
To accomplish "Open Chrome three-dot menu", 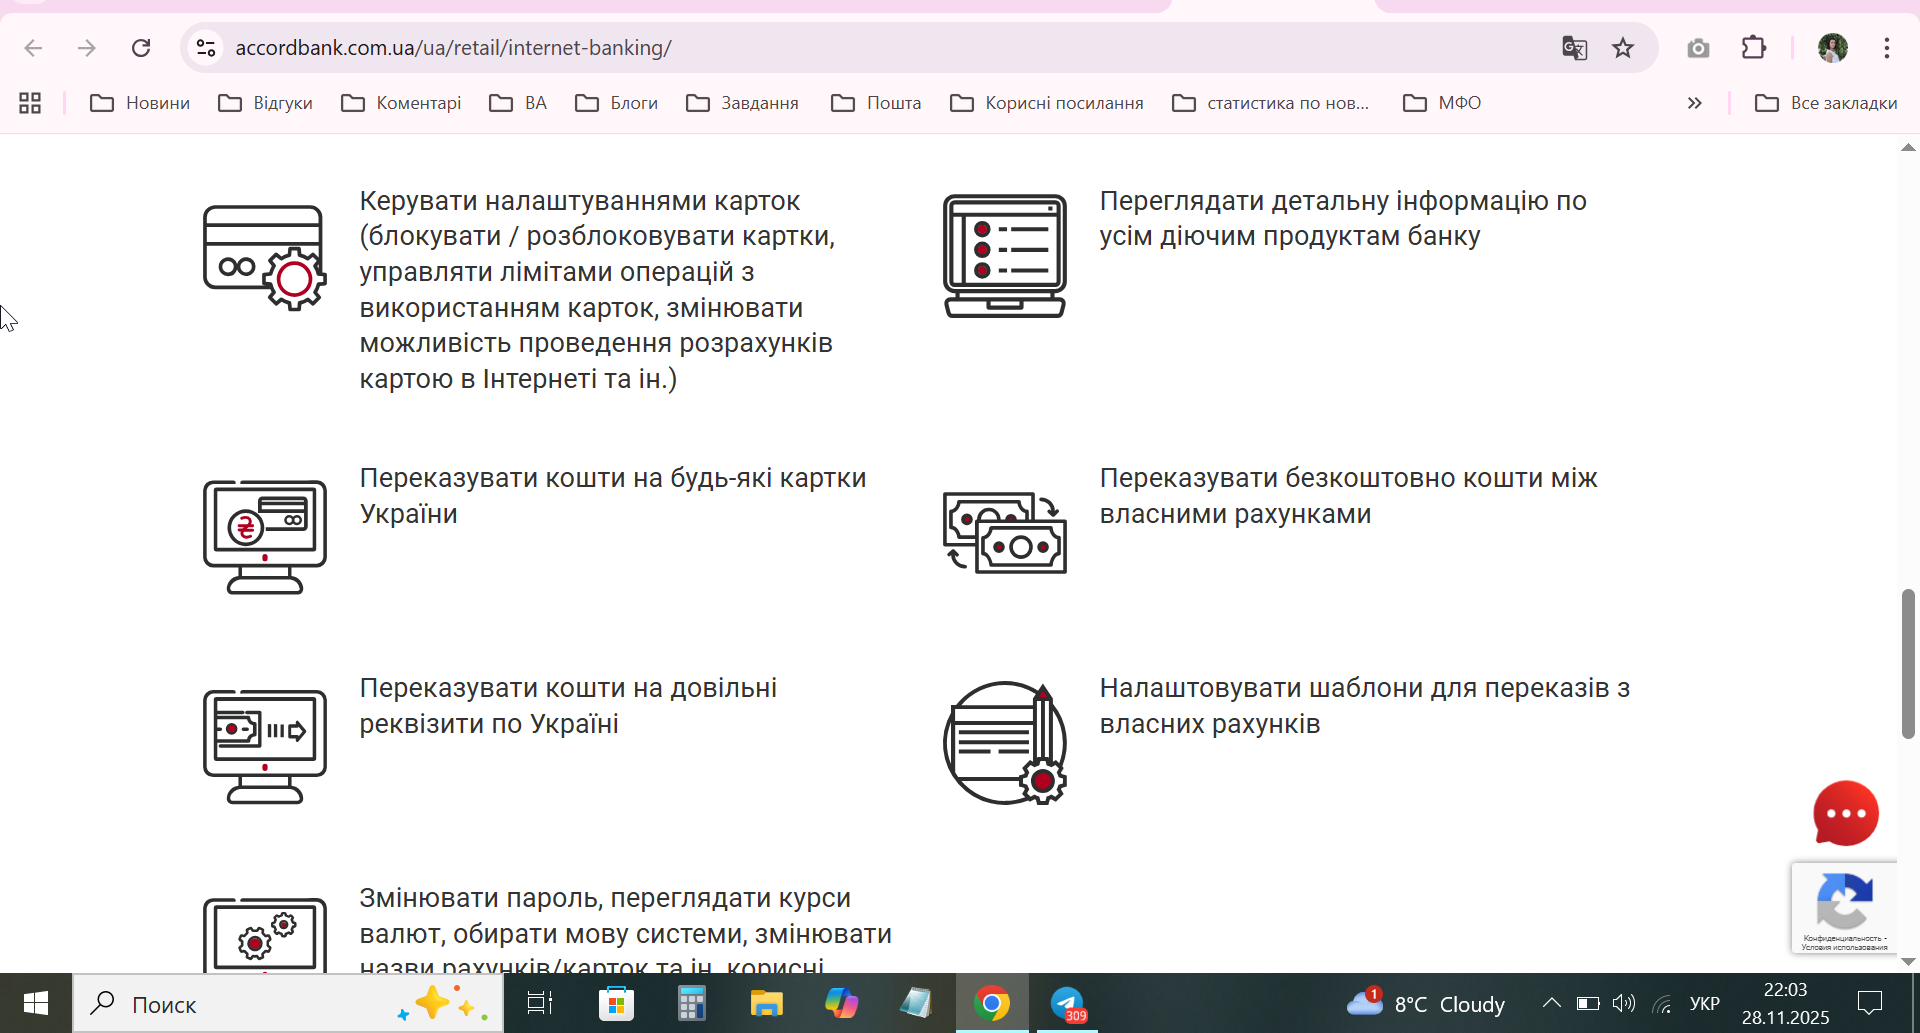I will coord(1887,48).
